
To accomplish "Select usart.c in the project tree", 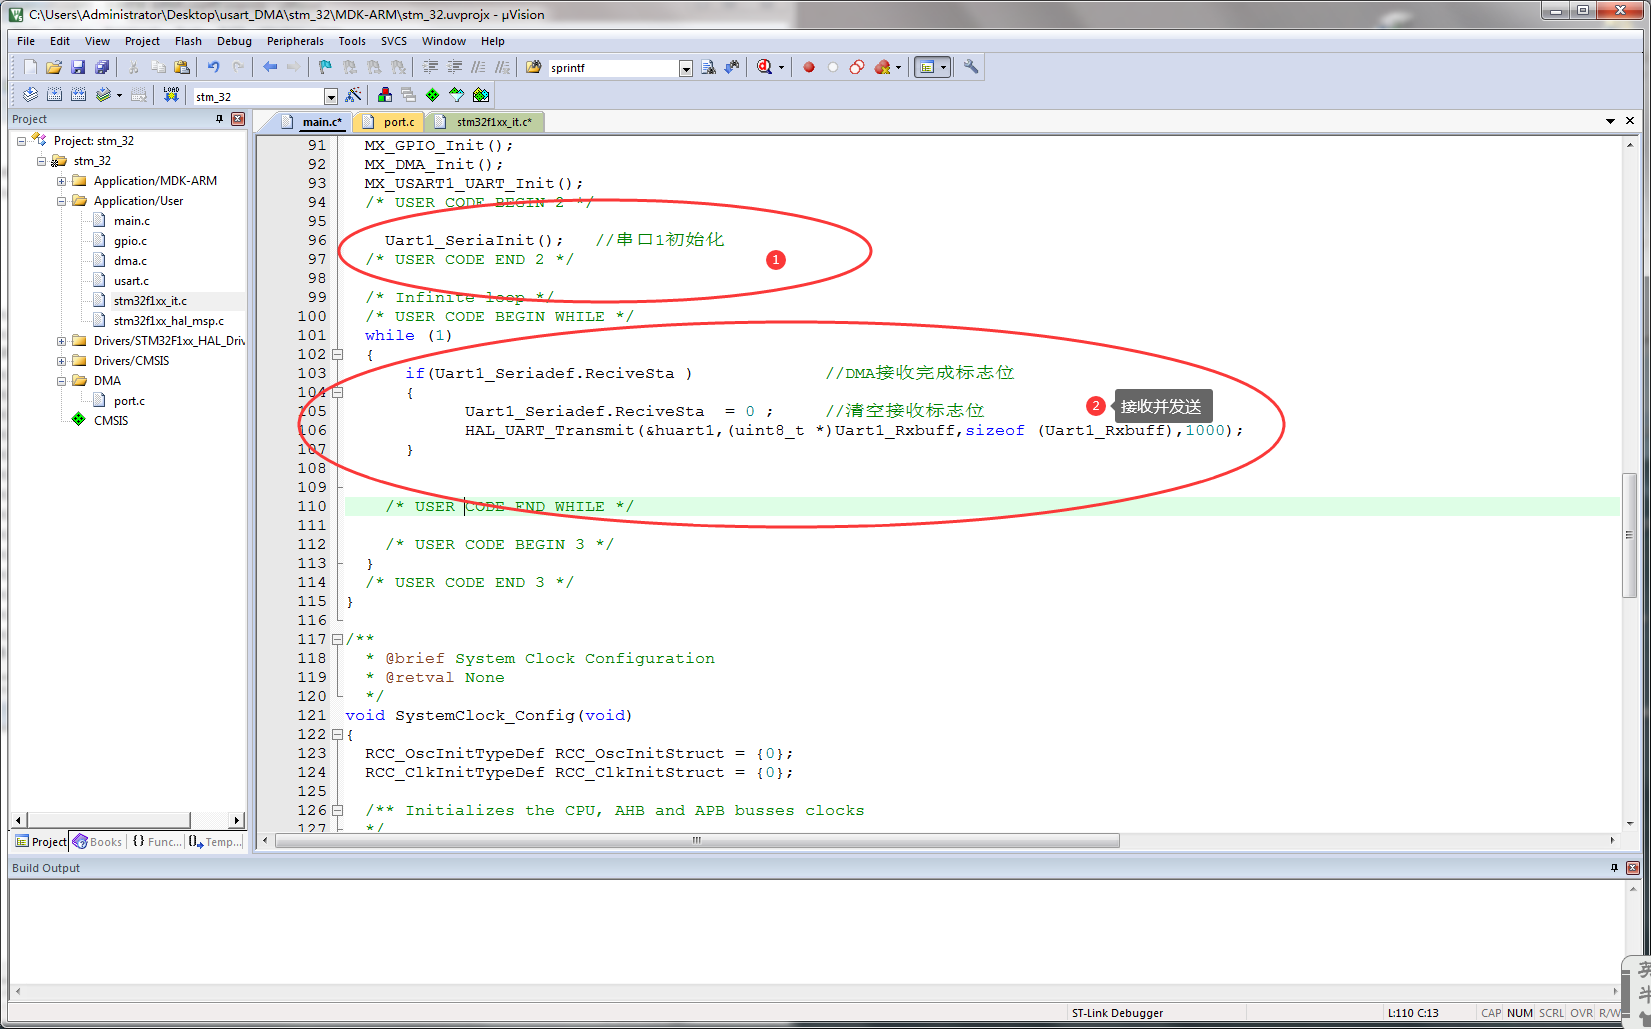I will pyautogui.click(x=131, y=281).
